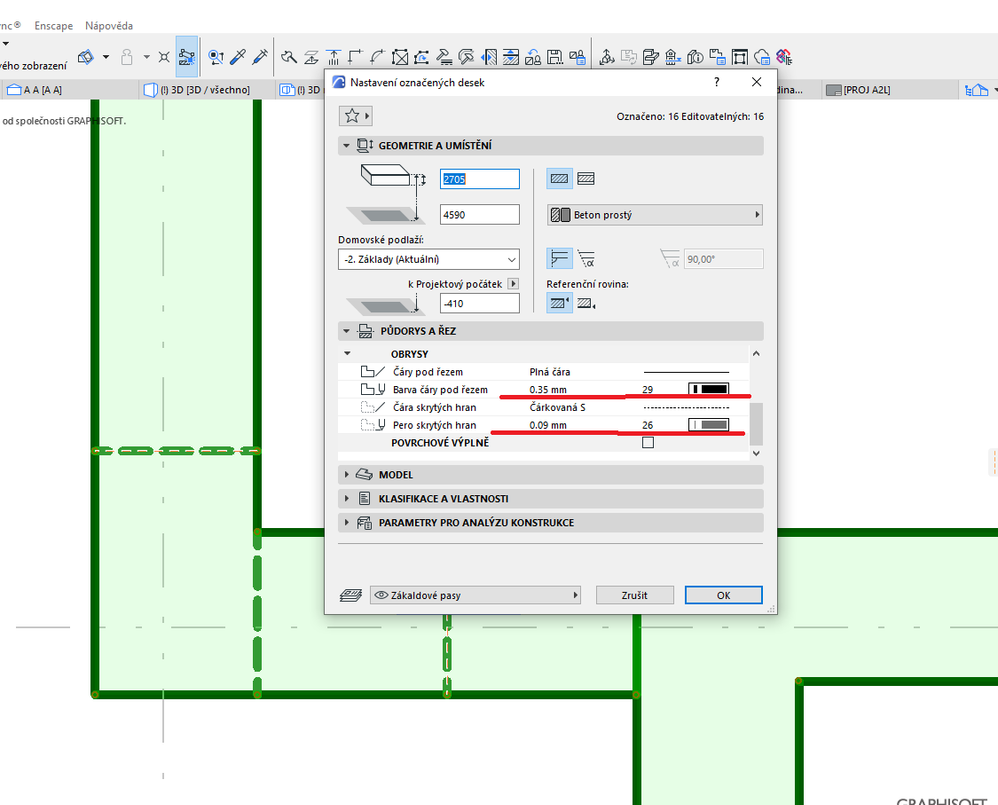Viewport: 998px width, 805px height.
Task: Click the OK button
Action: 723,595
